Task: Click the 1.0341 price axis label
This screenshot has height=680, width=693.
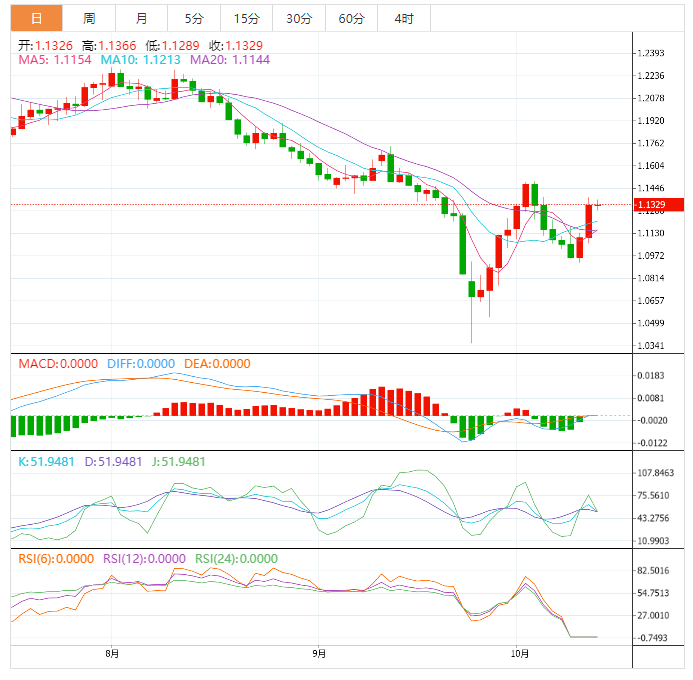Action: click(651, 346)
